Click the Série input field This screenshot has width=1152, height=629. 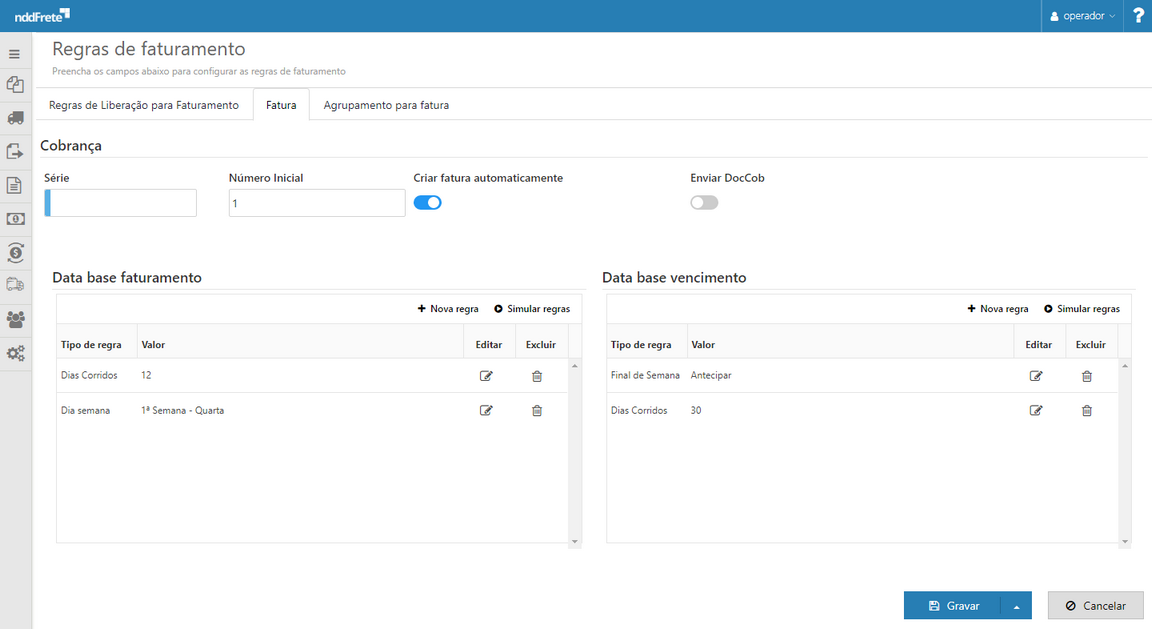click(122, 203)
